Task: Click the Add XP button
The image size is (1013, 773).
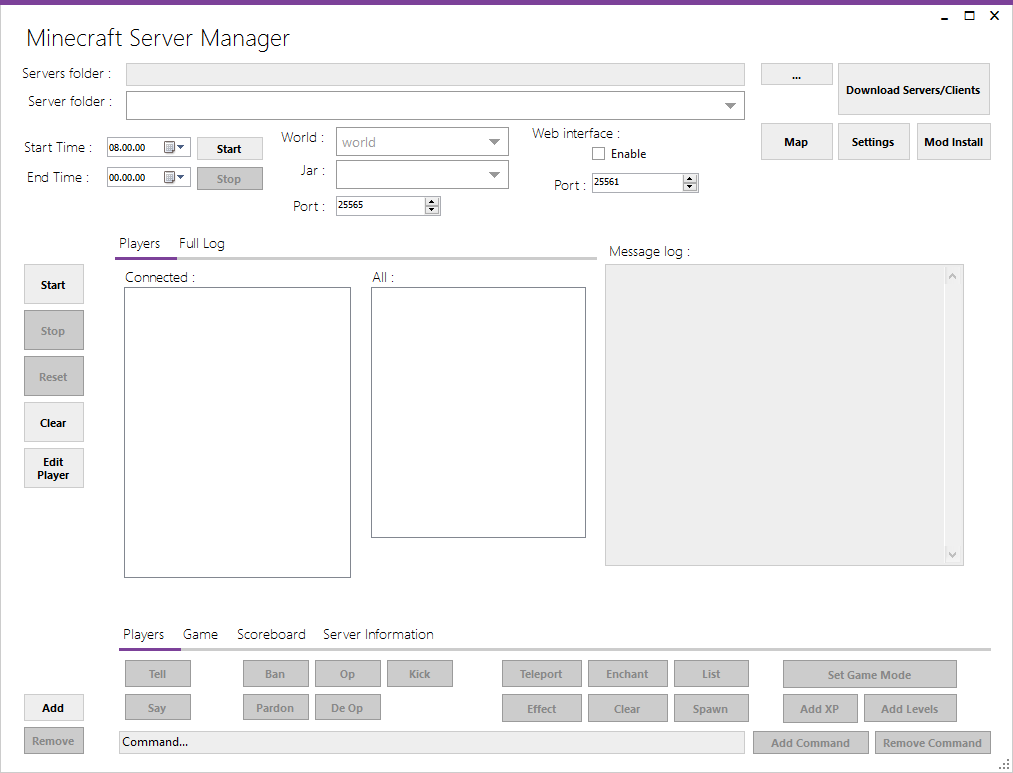Action: (x=820, y=708)
